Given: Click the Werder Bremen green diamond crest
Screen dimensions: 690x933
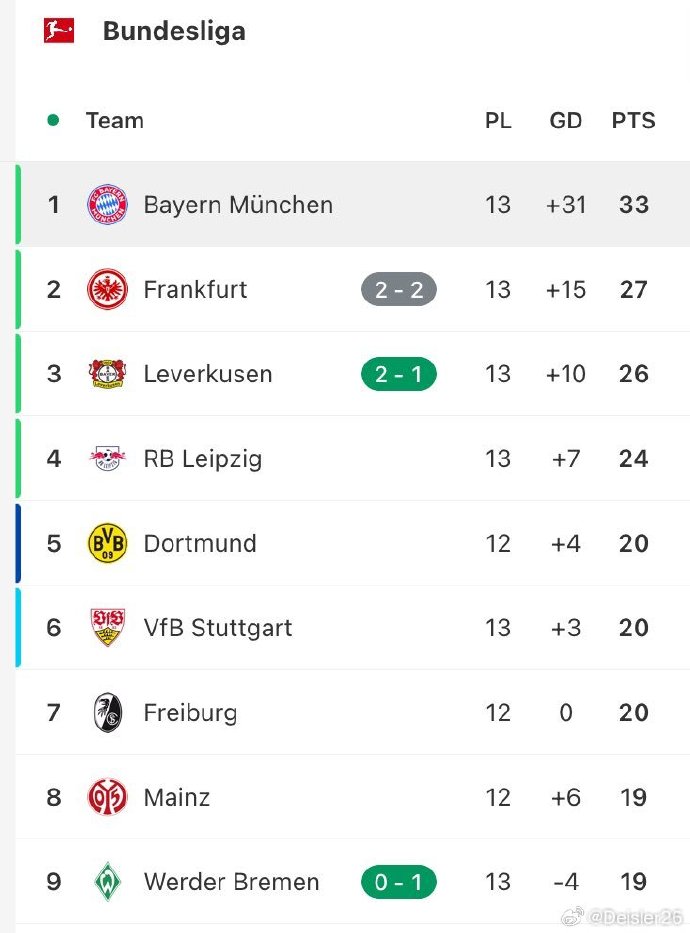Looking at the screenshot, I should pyautogui.click(x=107, y=882).
